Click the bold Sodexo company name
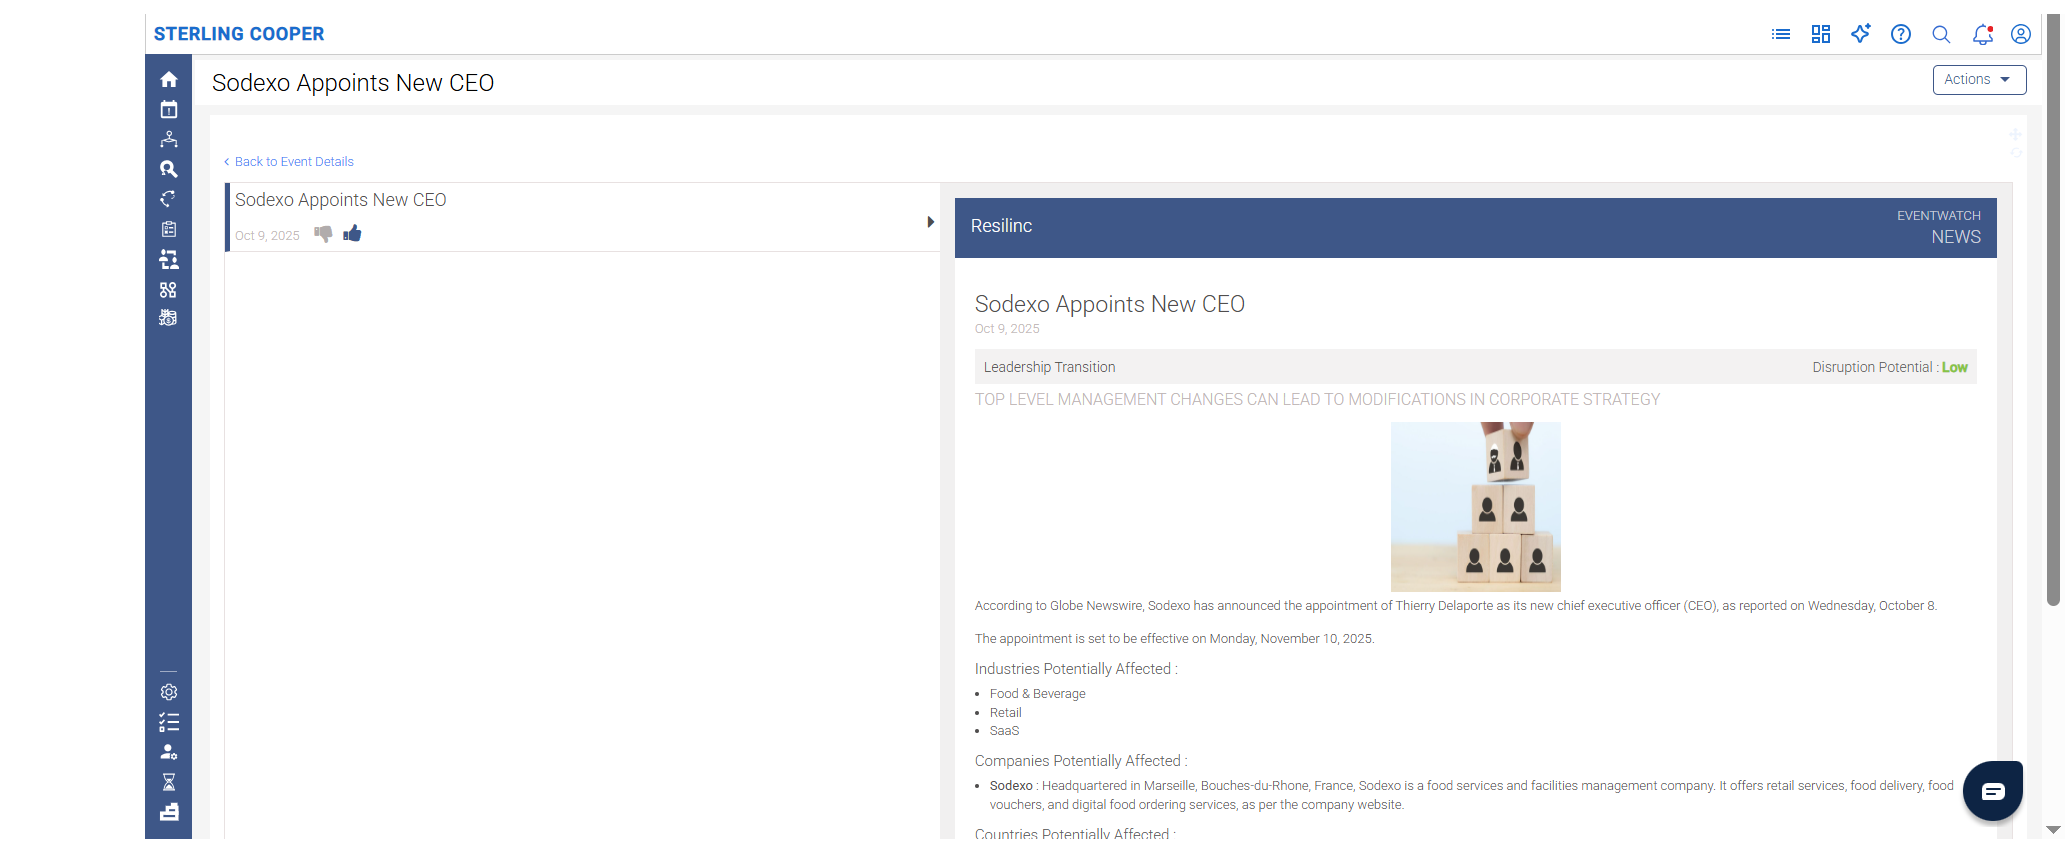Screen dimensions: 2065x862 [1011, 786]
